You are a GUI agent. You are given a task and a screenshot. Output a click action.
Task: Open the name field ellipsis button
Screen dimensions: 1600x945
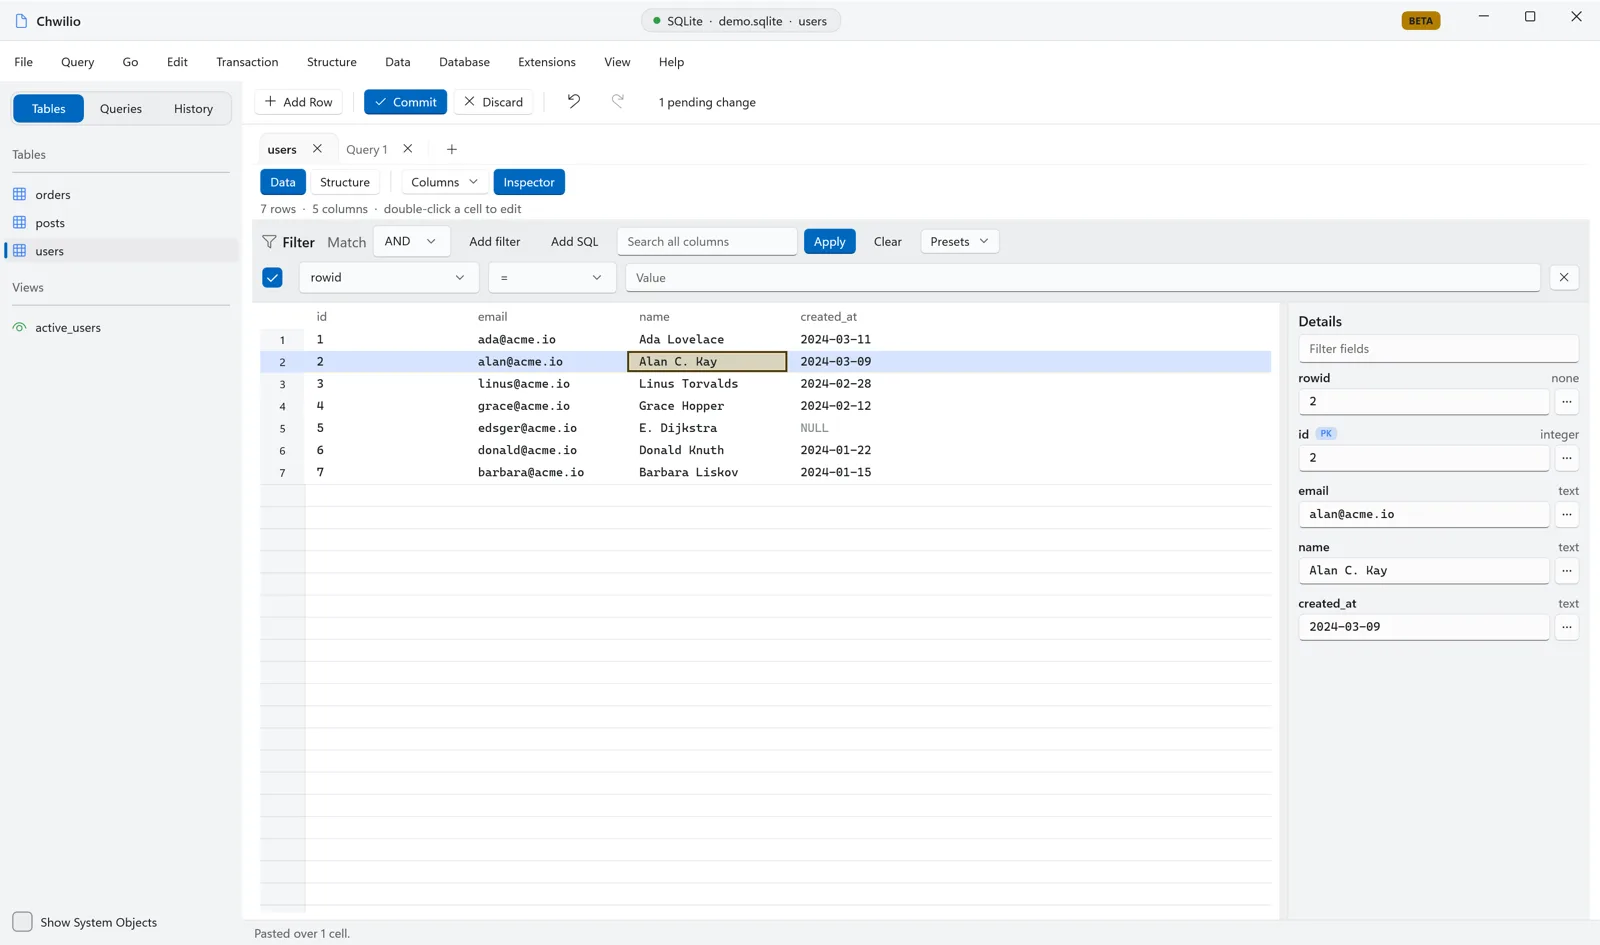tap(1566, 570)
